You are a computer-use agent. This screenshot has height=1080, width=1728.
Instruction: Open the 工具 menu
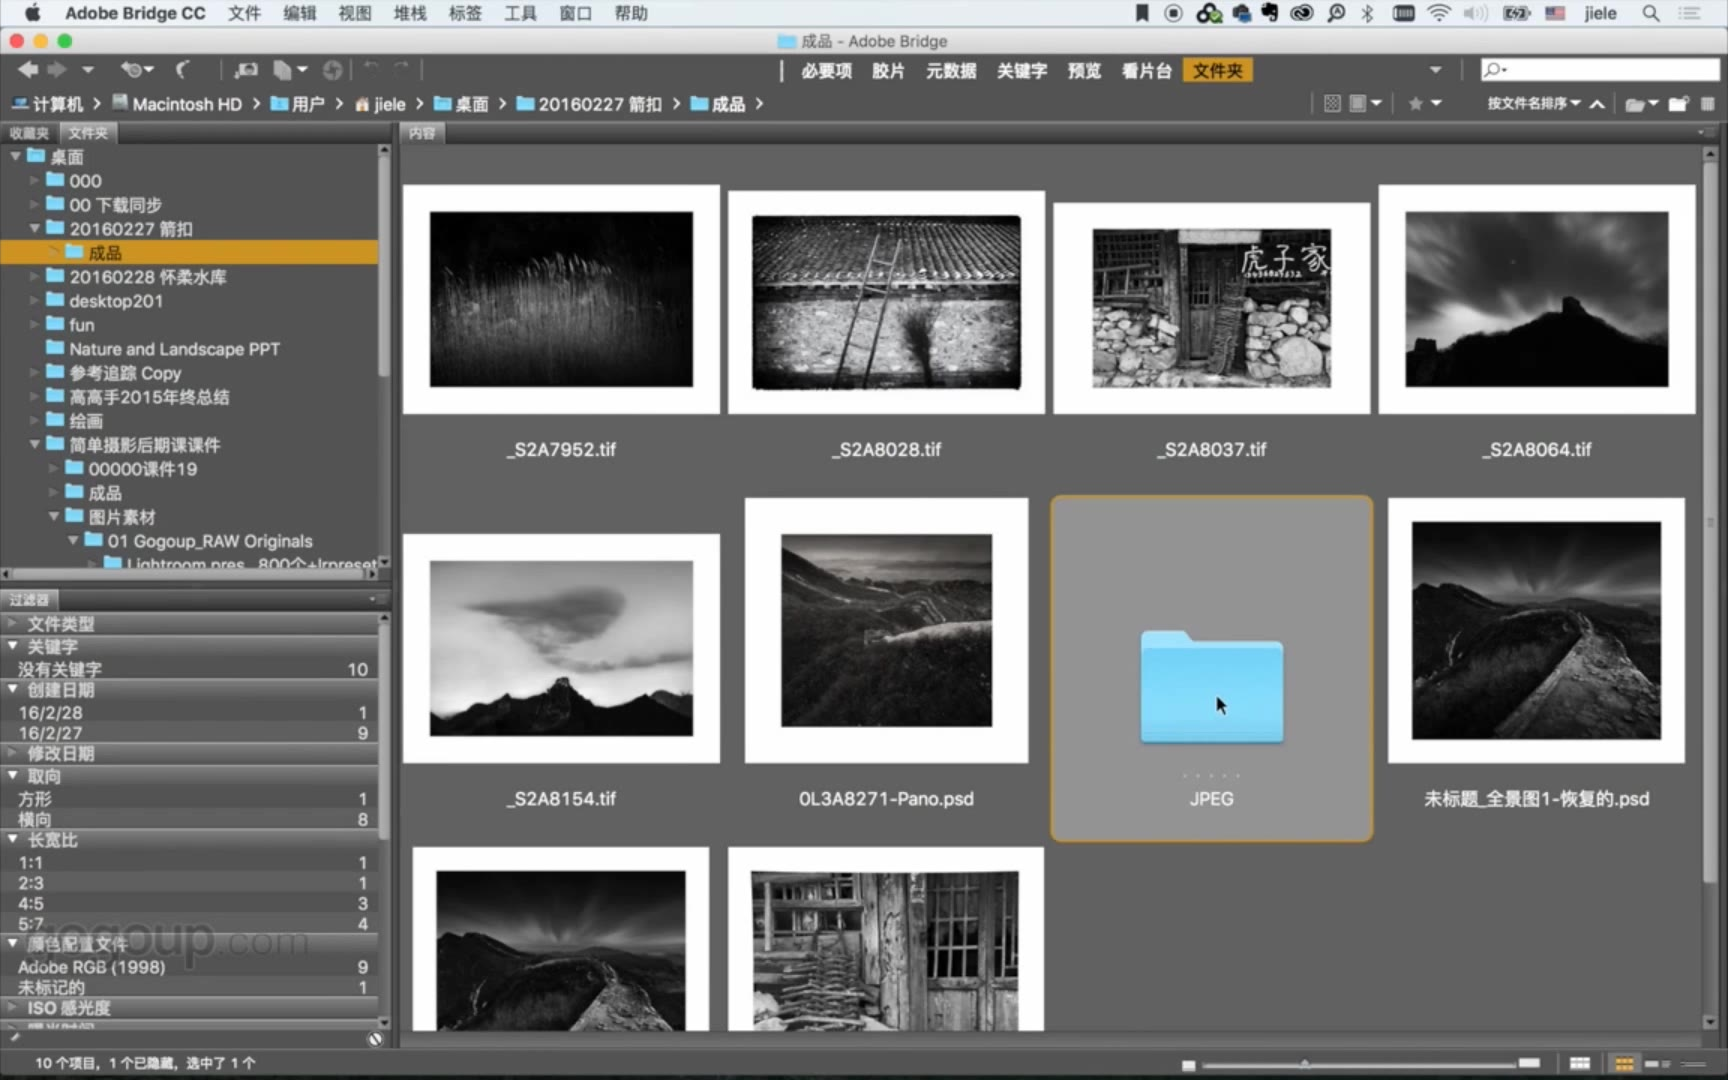coord(519,13)
